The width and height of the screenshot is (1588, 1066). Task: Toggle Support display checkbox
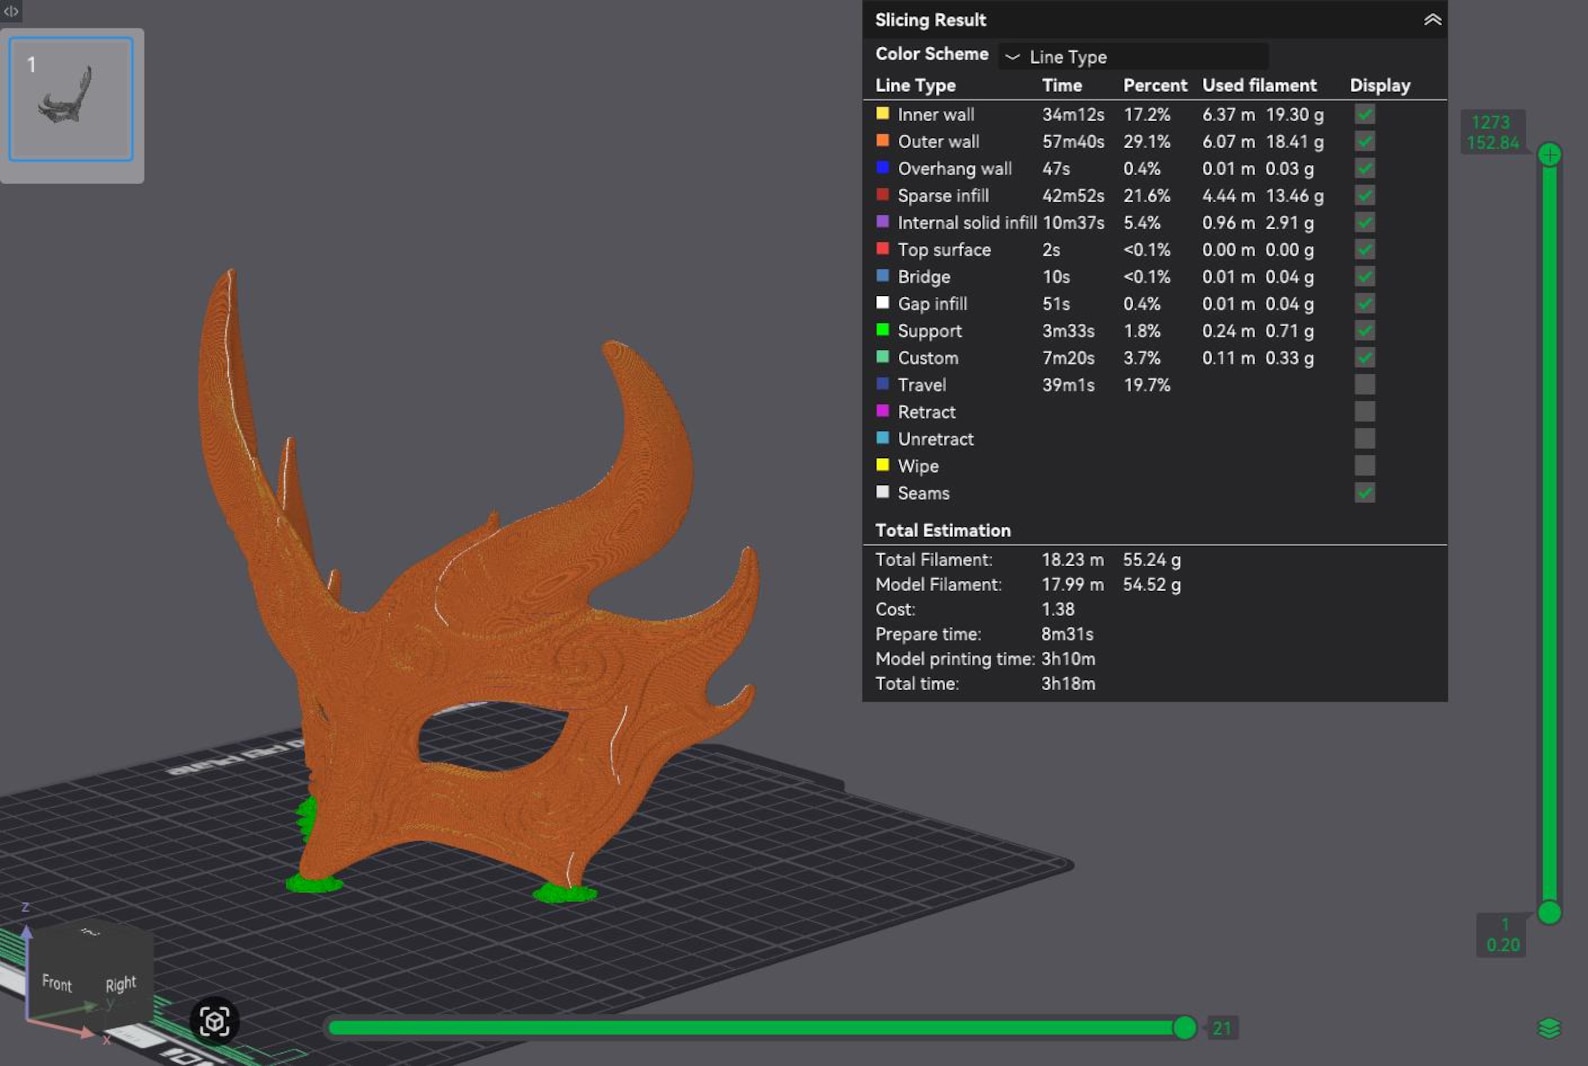[1364, 330]
